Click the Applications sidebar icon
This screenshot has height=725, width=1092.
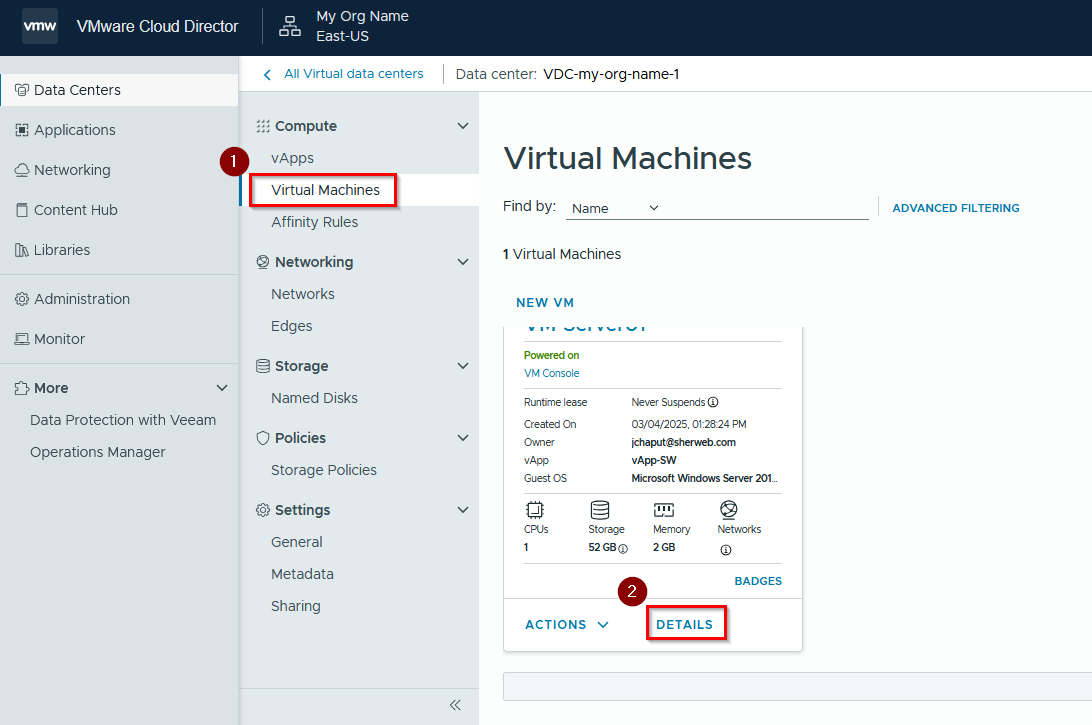(x=22, y=130)
